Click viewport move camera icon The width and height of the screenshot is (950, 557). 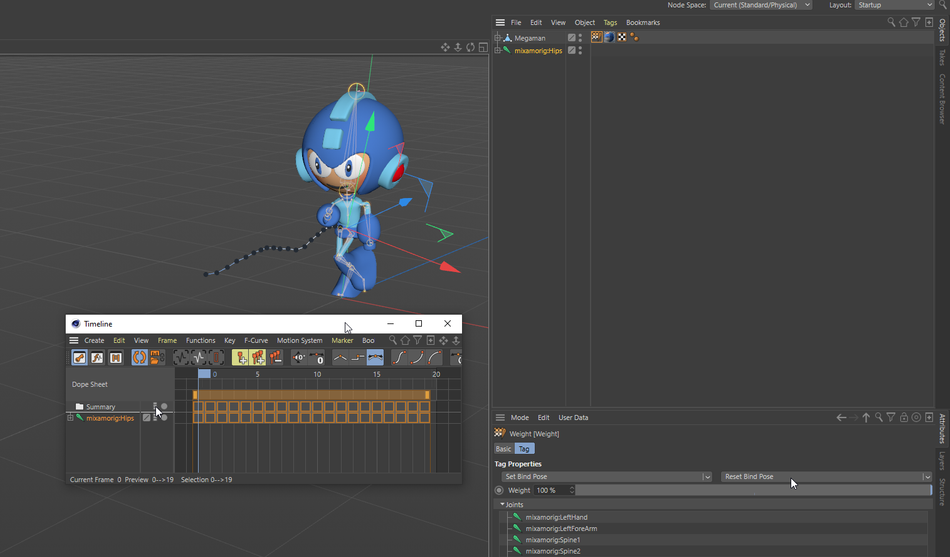point(445,47)
